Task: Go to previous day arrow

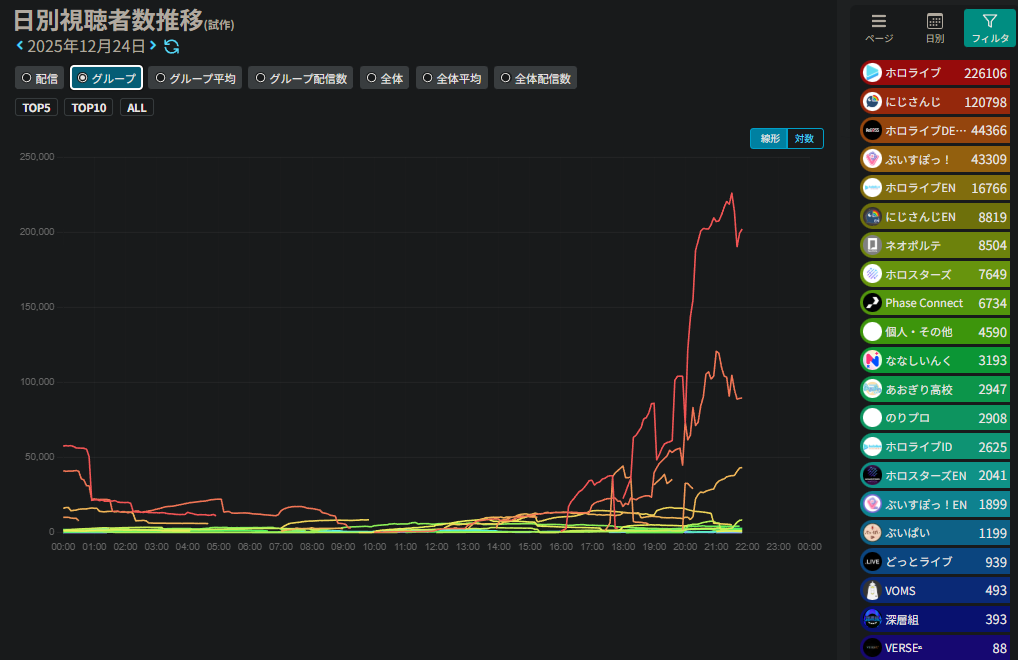Action: (x=19, y=45)
